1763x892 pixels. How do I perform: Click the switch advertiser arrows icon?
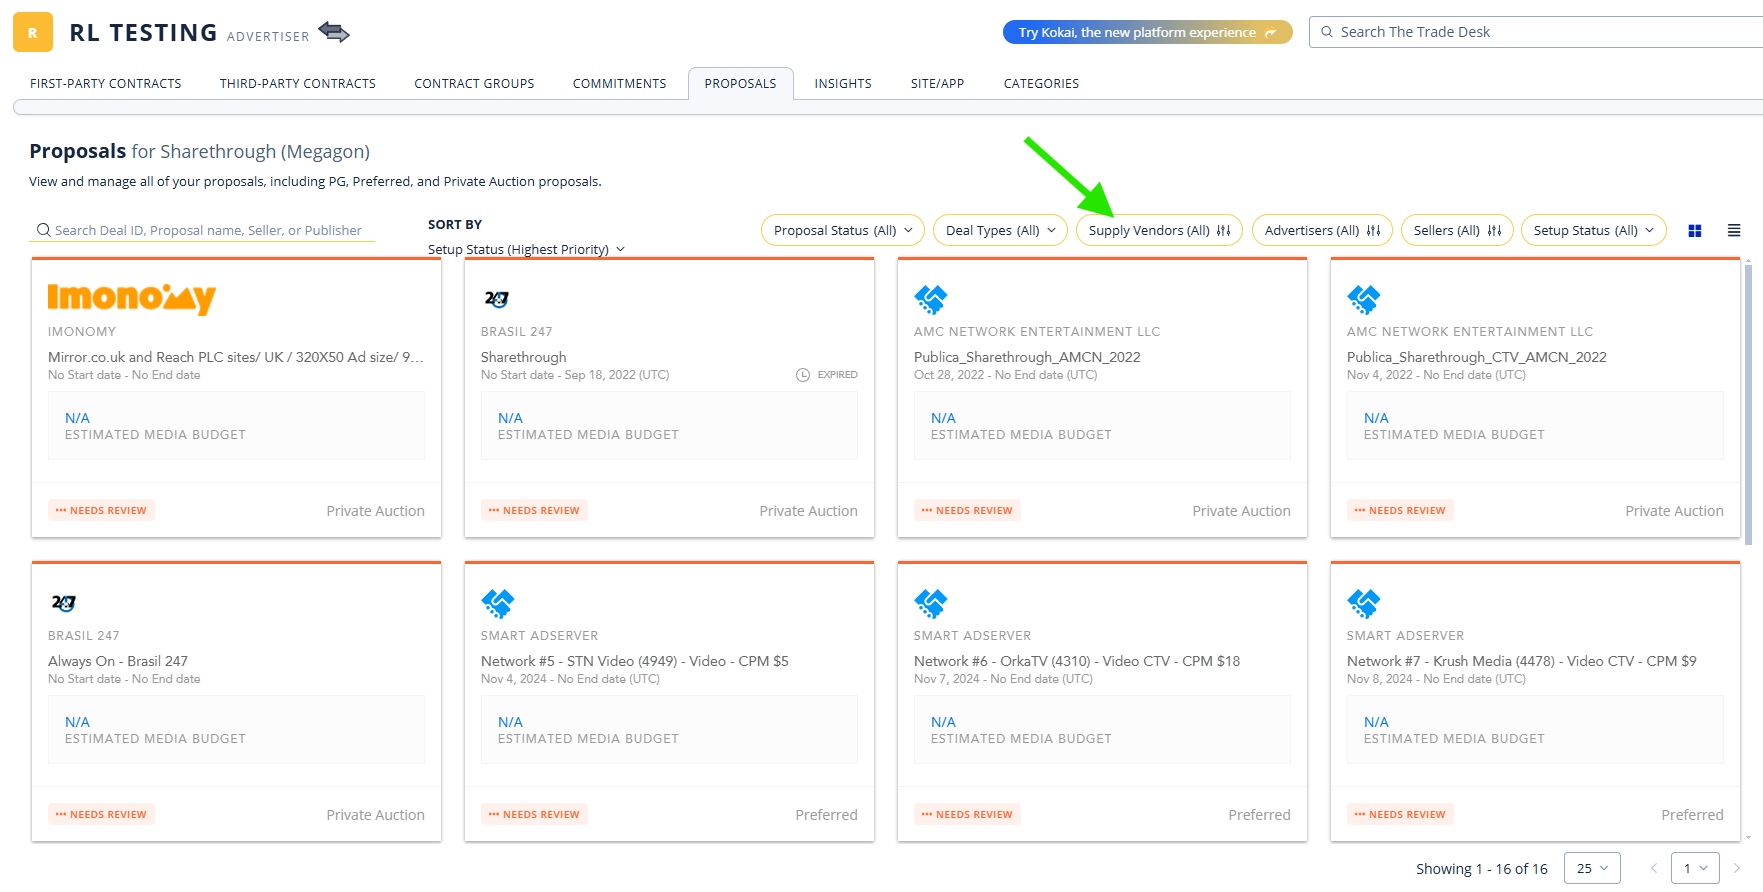[x=334, y=33]
